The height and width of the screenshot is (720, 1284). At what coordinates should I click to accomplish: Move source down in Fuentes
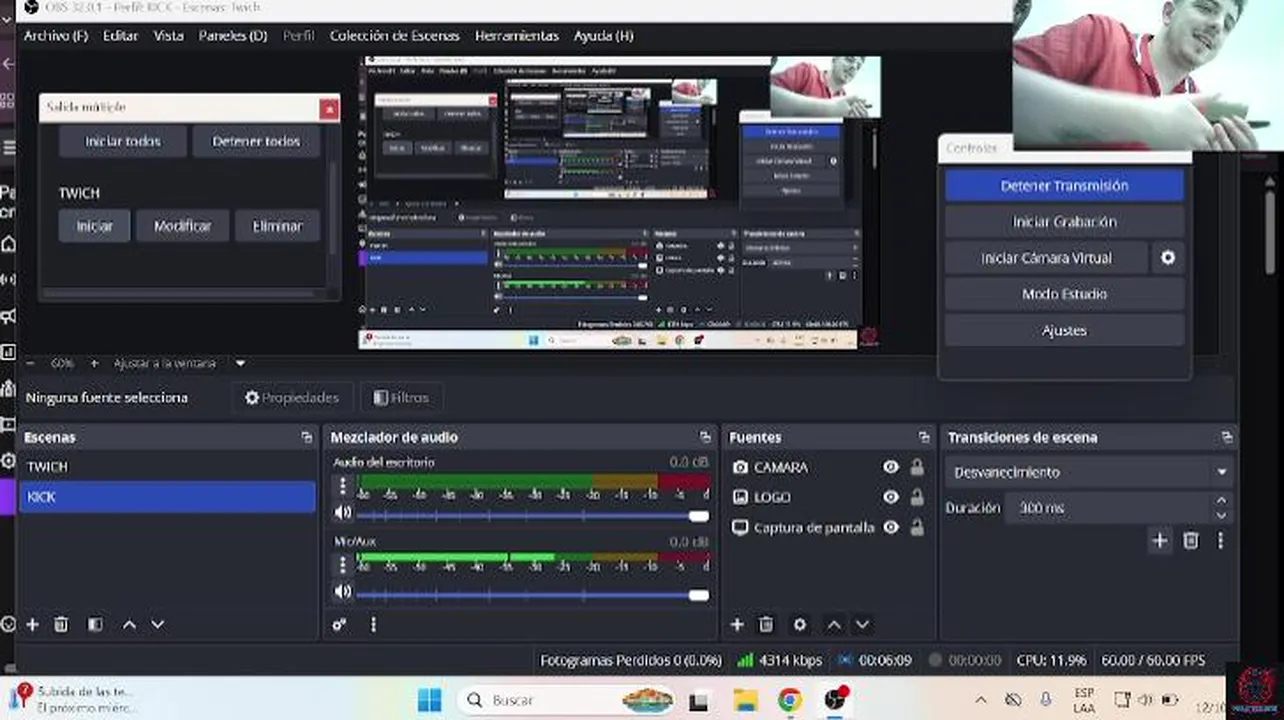(862, 624)
